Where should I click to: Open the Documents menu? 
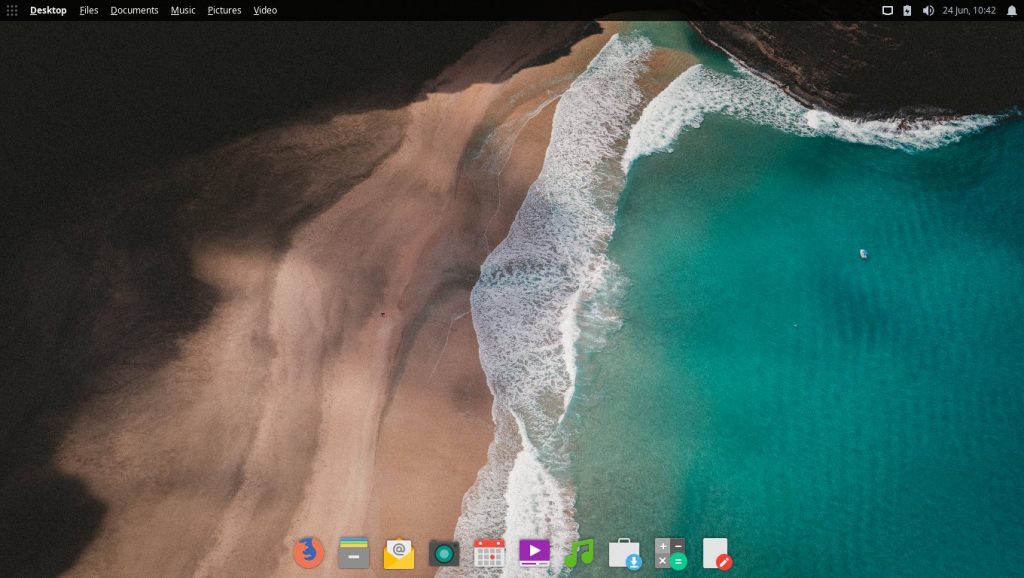coord(135,10)
